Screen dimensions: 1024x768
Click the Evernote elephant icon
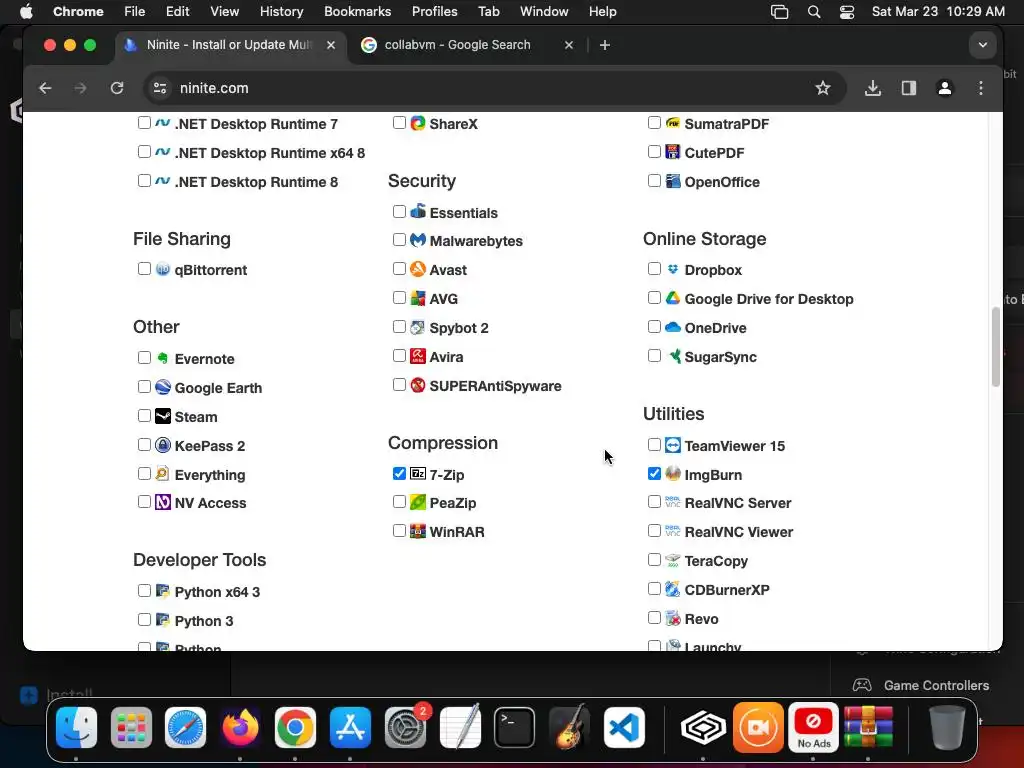(163, 358)
